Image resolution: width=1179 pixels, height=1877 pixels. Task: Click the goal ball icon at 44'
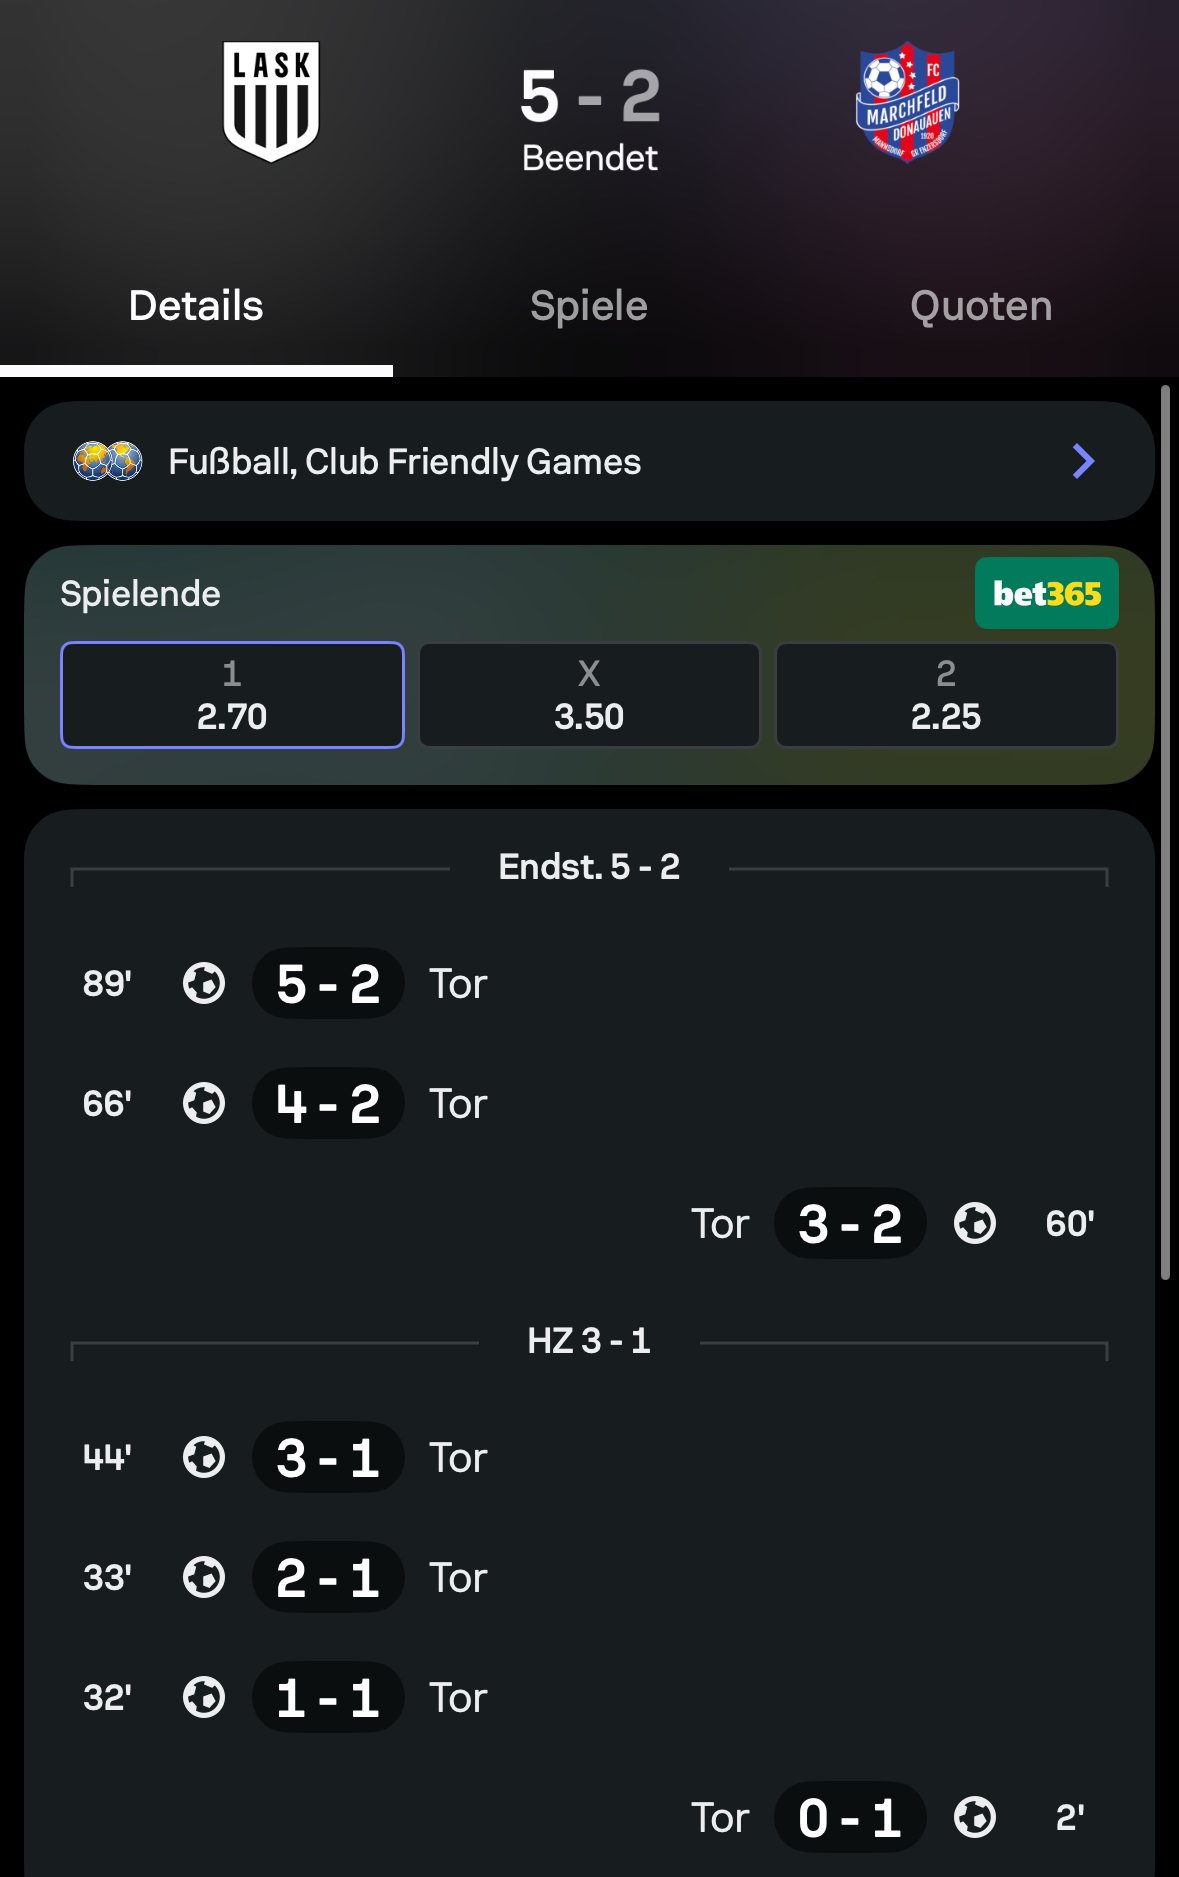pyautogui.click(x=204, y=1457)
